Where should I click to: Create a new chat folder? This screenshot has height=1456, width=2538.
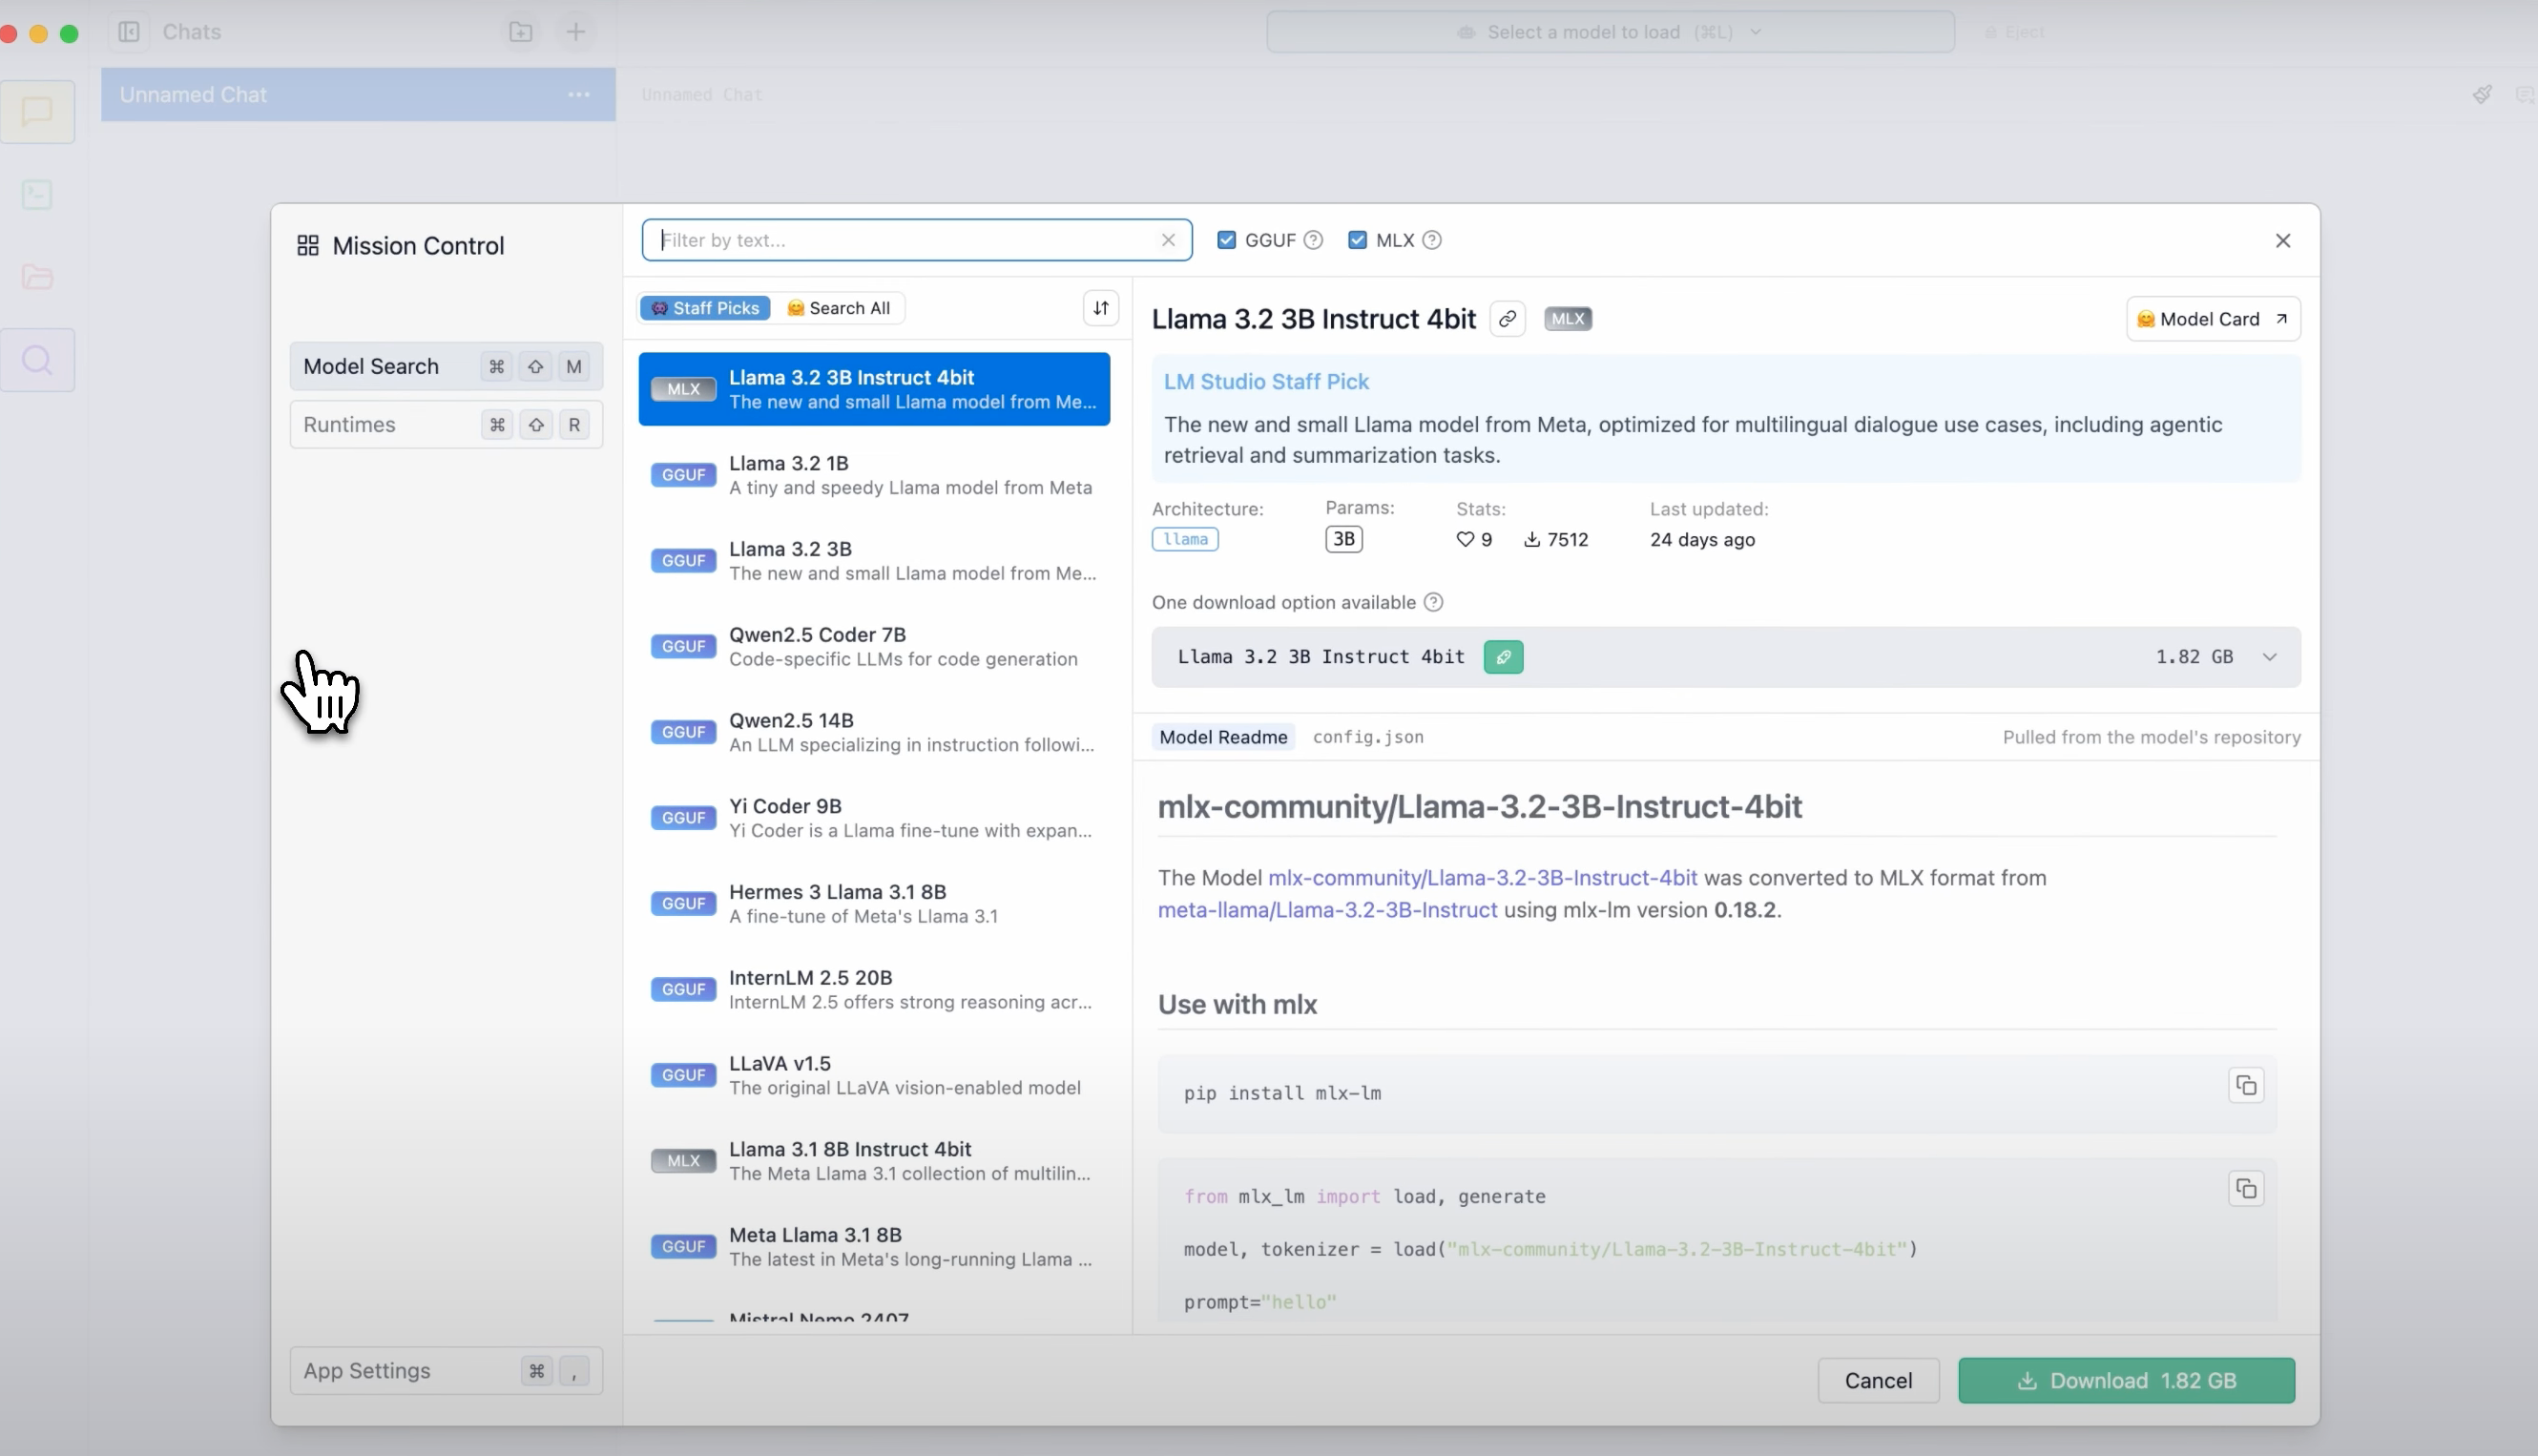tap(520, 32)
